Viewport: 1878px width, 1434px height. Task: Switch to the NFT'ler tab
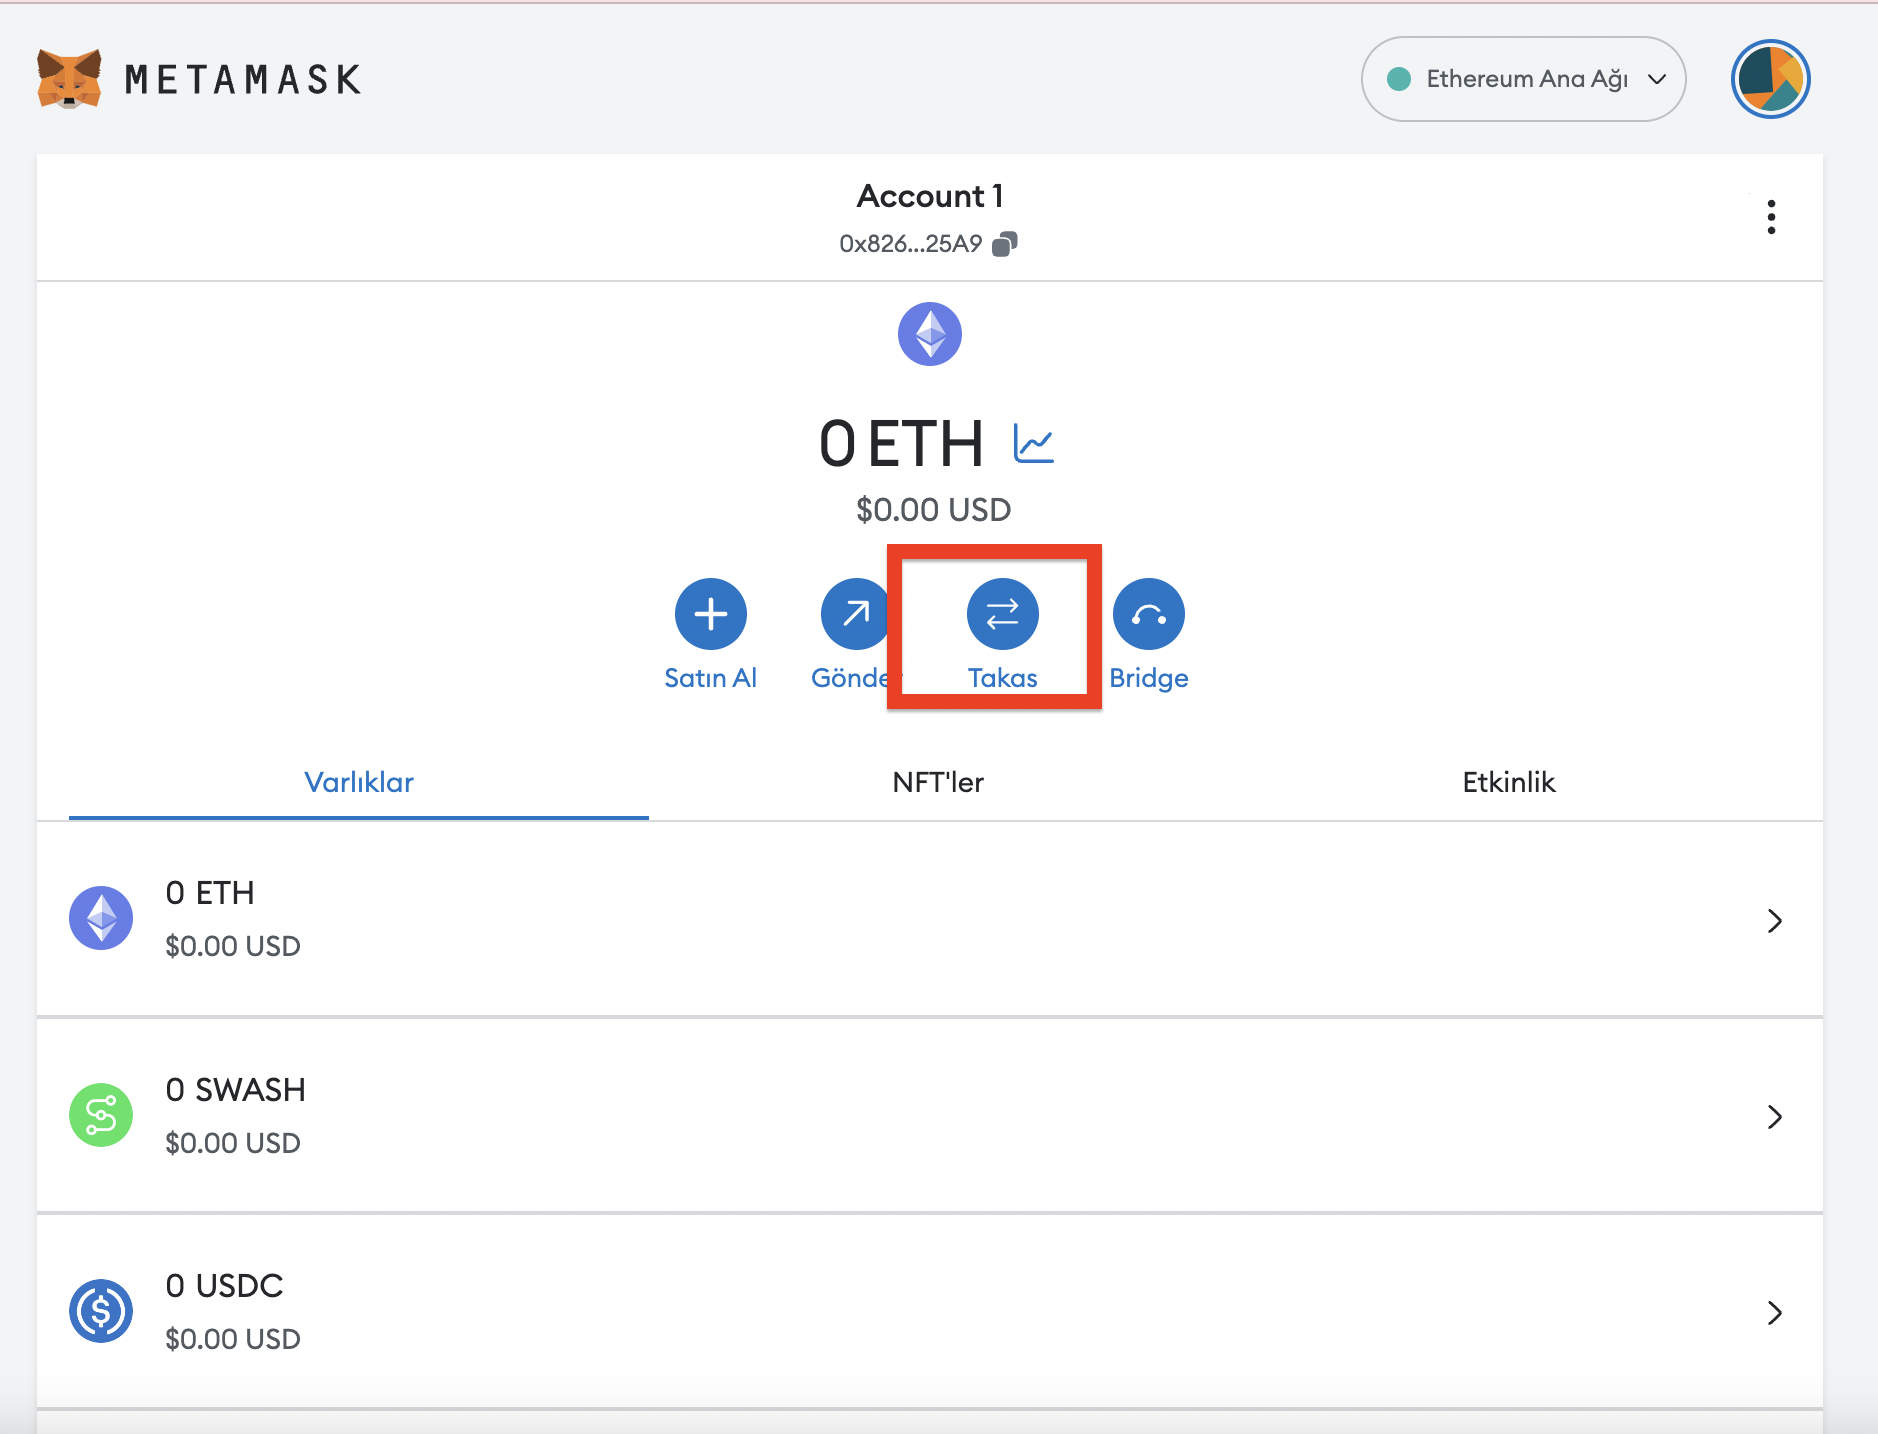click(x=938, y=783)
